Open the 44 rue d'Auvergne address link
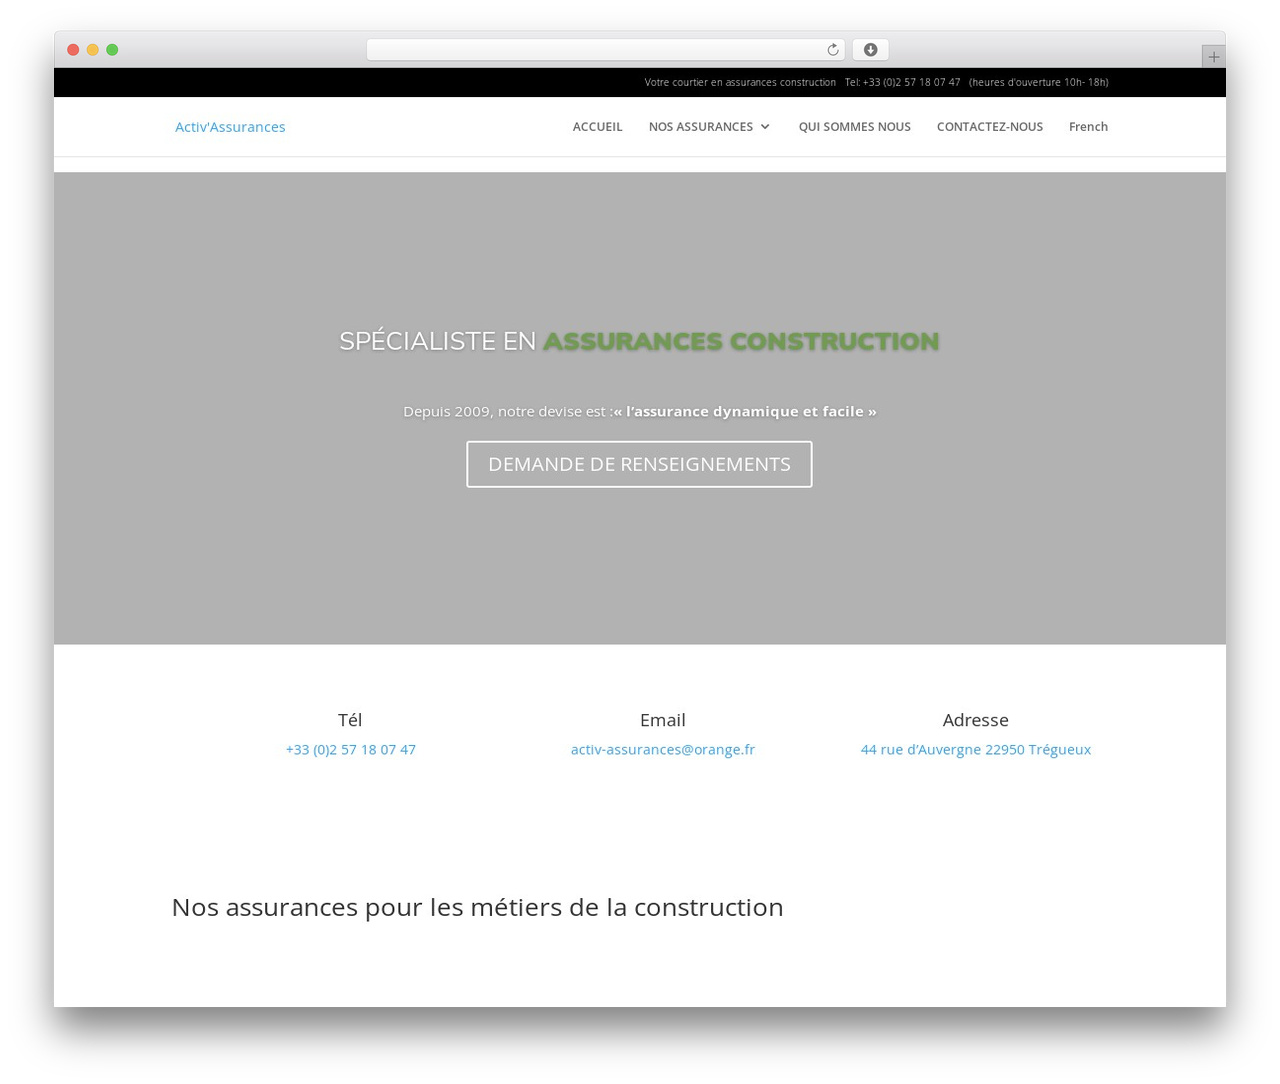Image resolution: width=1280 pixels, height=1084 pixels. click(975, 749)
